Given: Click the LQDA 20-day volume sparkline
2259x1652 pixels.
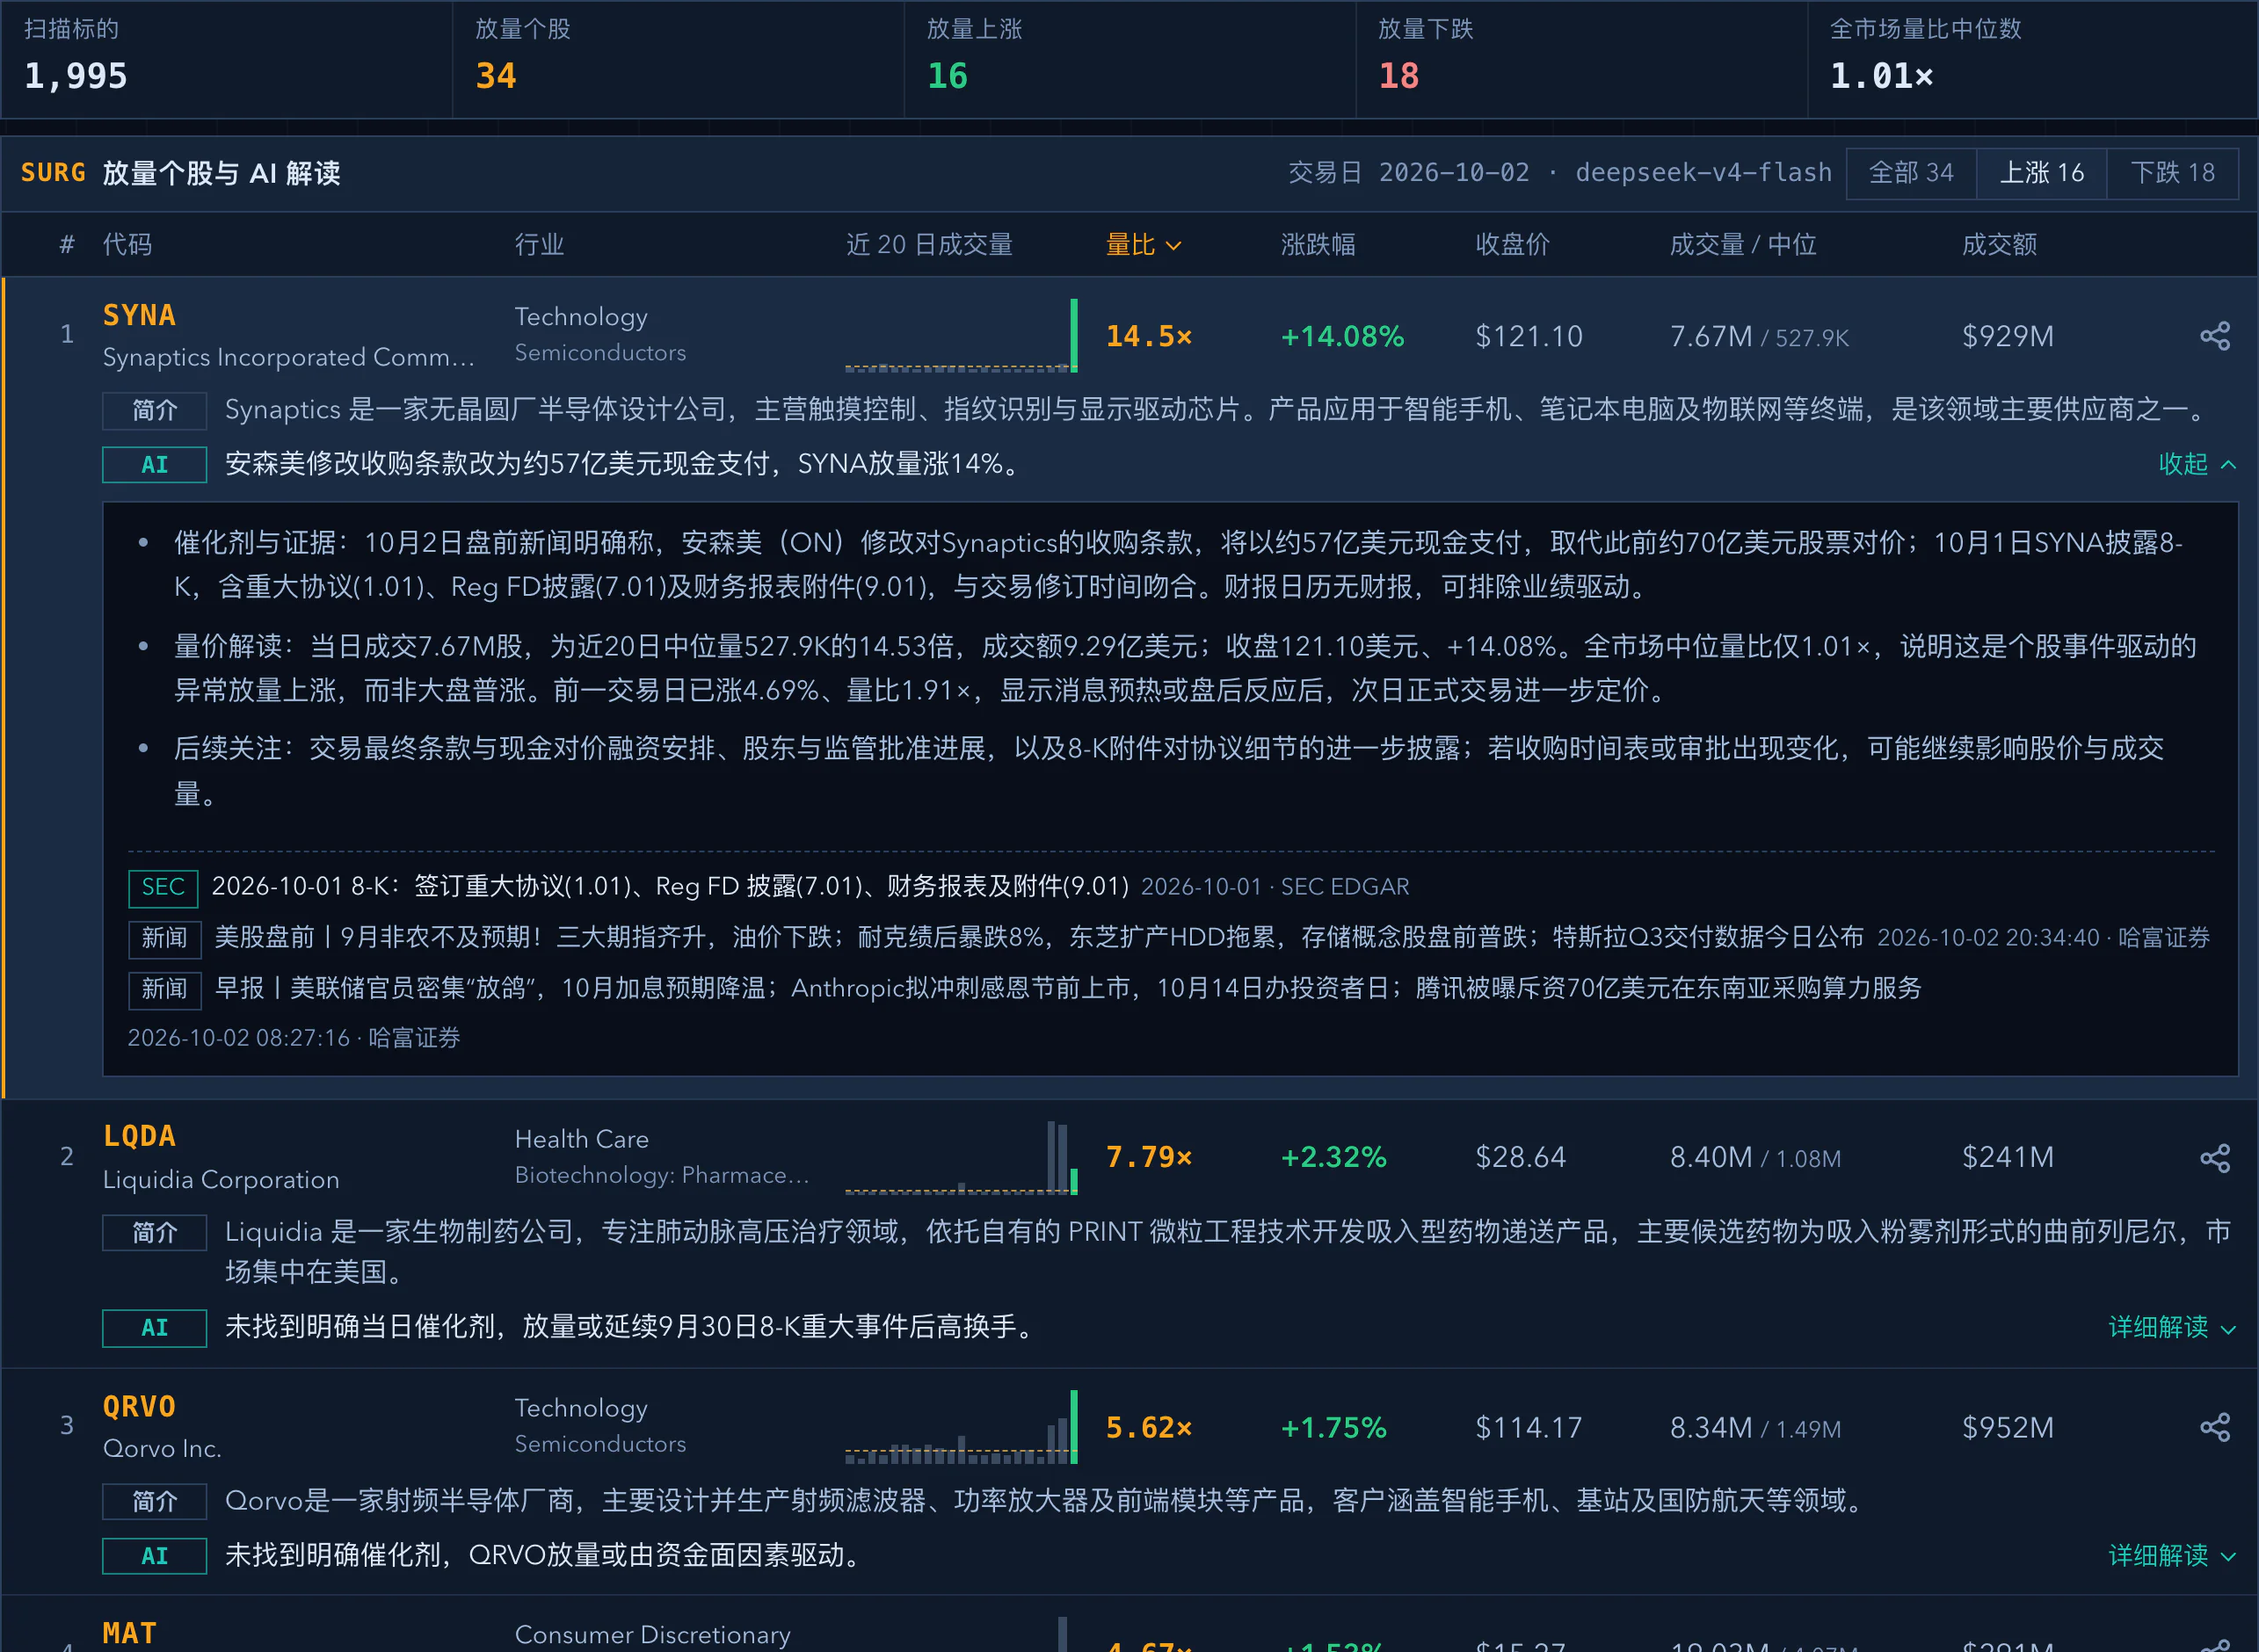Looking at the screenshot, I should 961,1158.
